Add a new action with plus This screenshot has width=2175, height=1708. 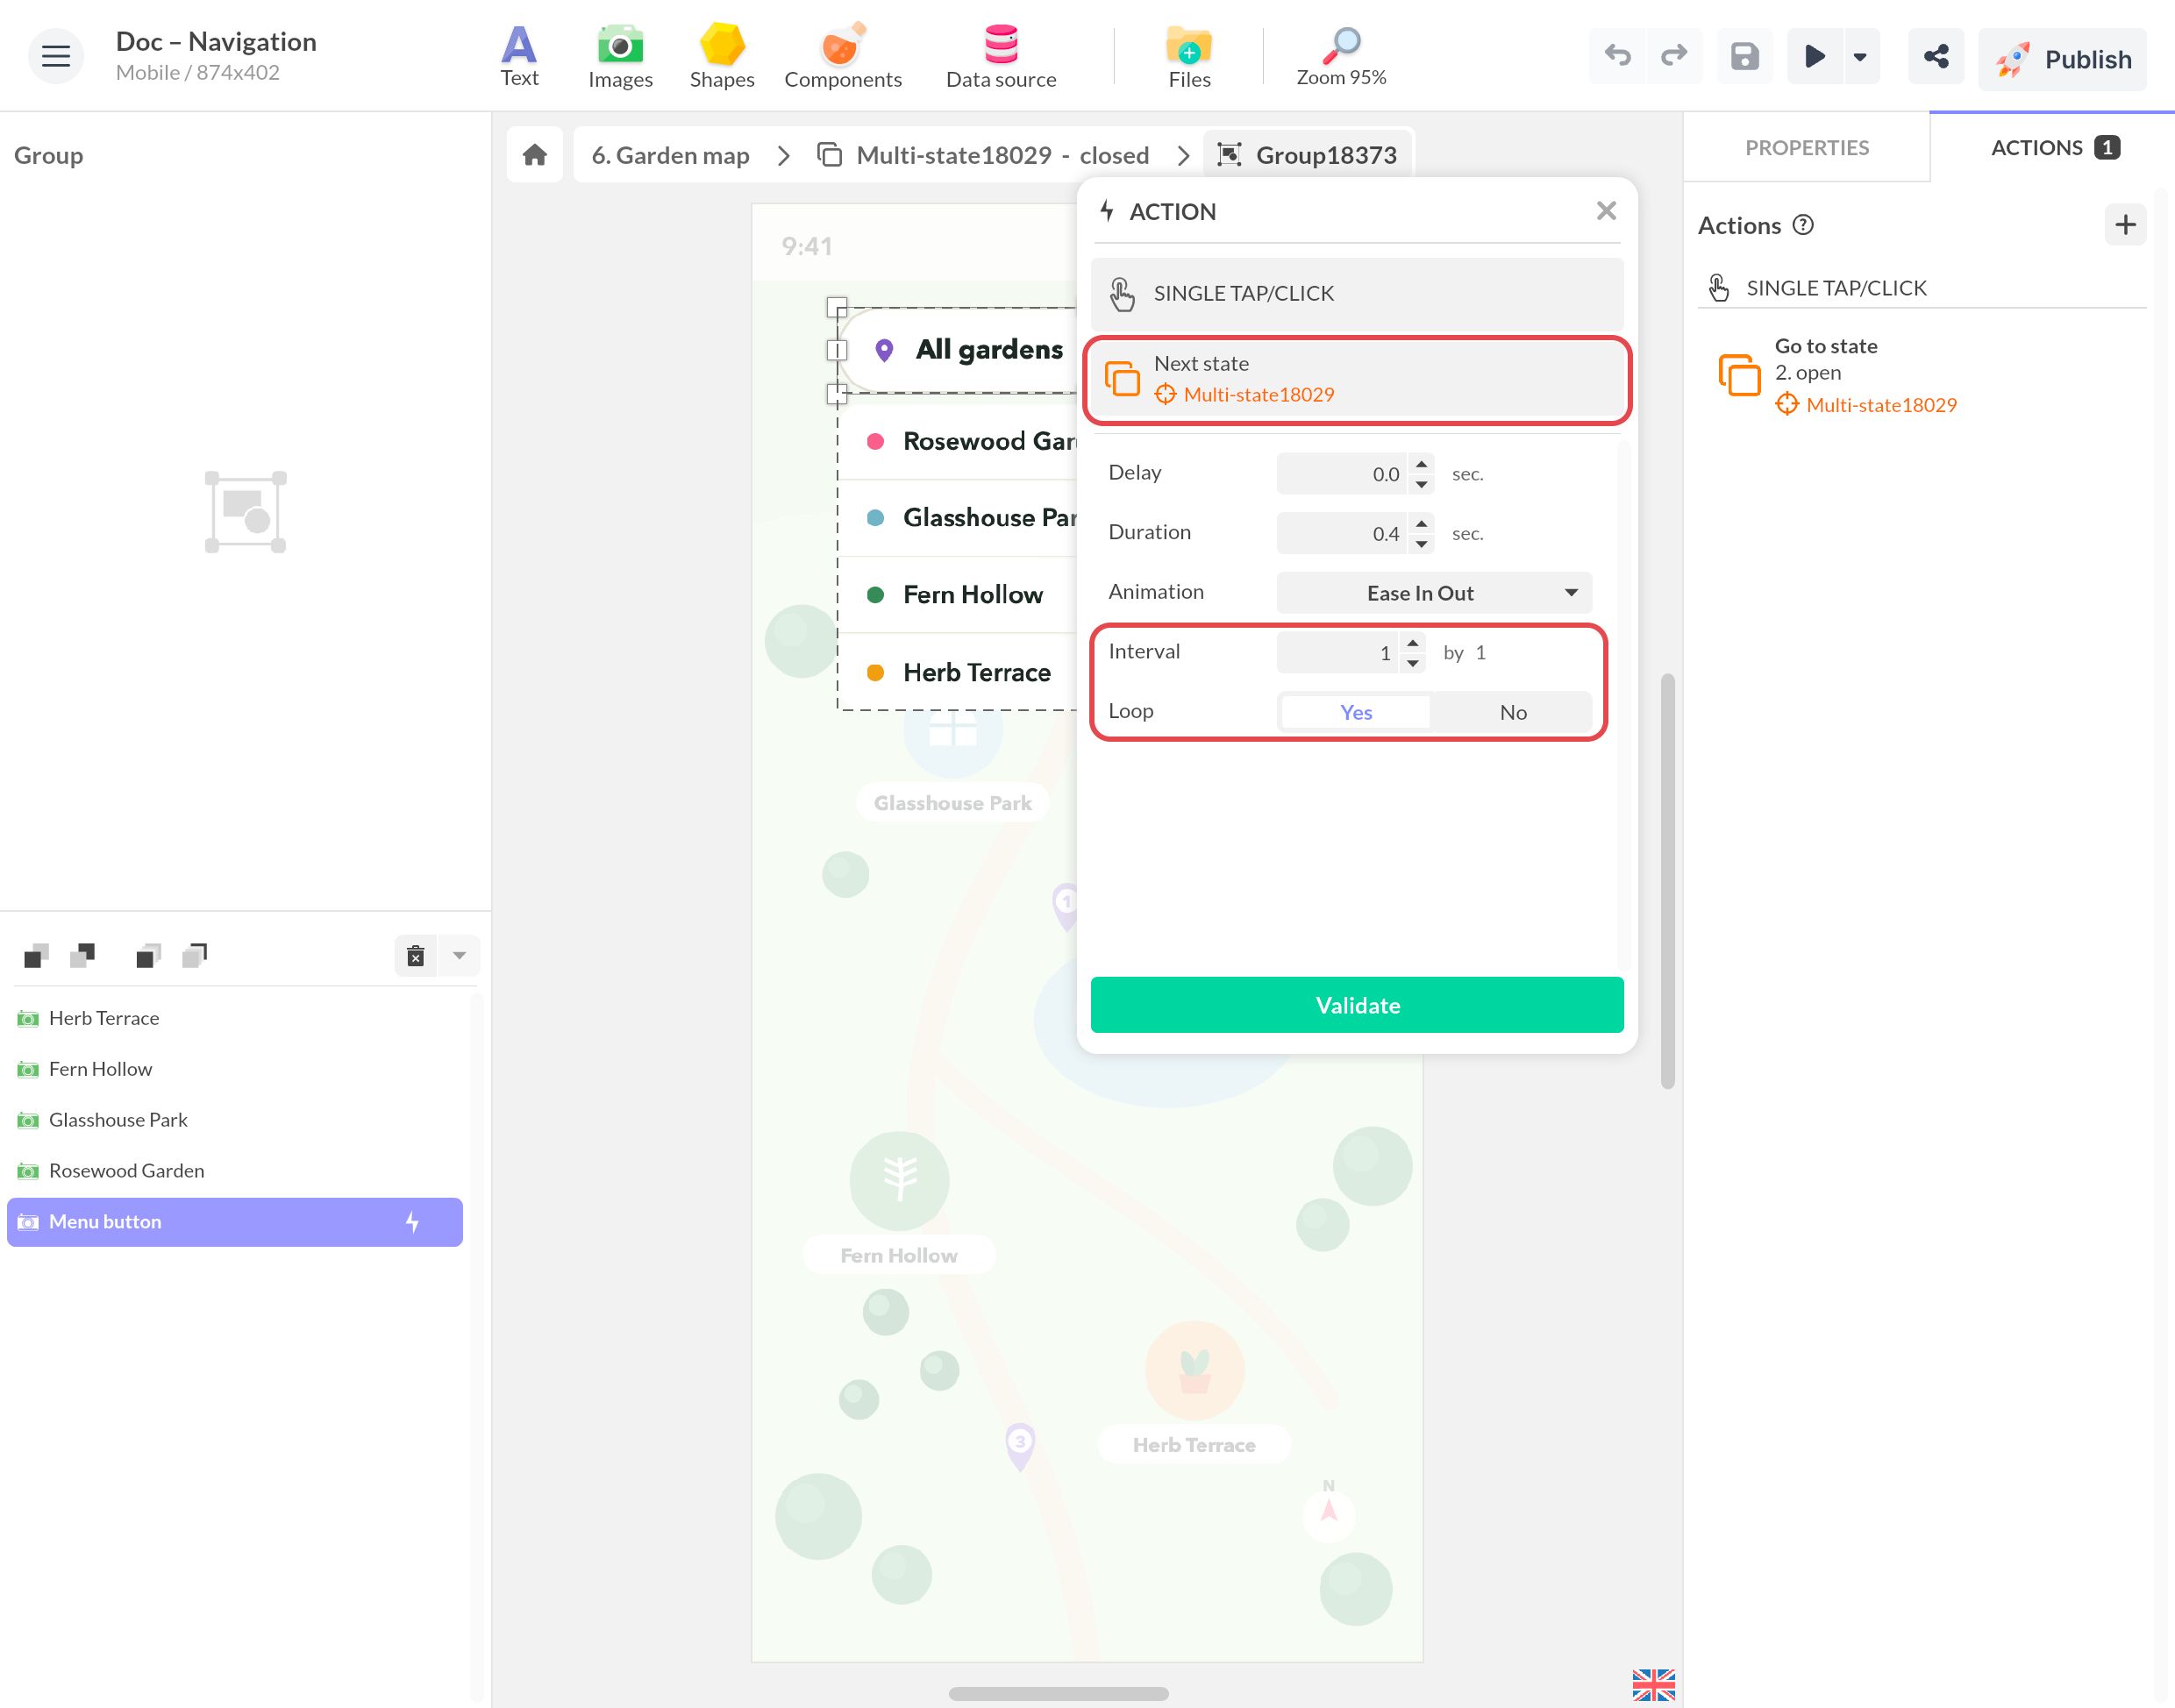[2125, 225]
